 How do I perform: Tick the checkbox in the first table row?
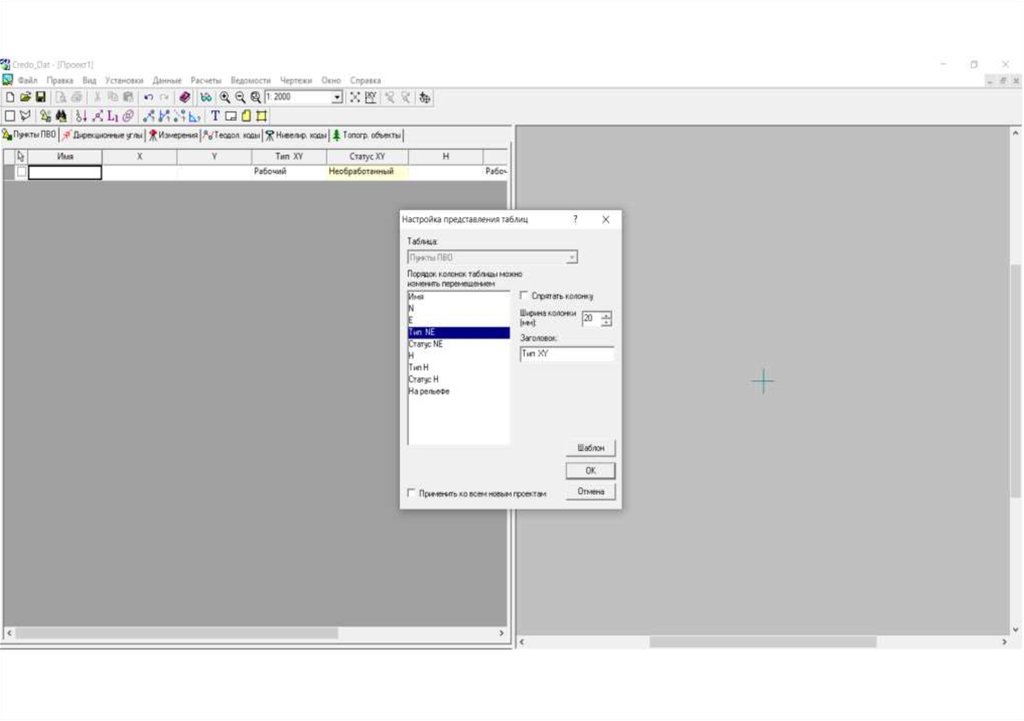(22, 172)
